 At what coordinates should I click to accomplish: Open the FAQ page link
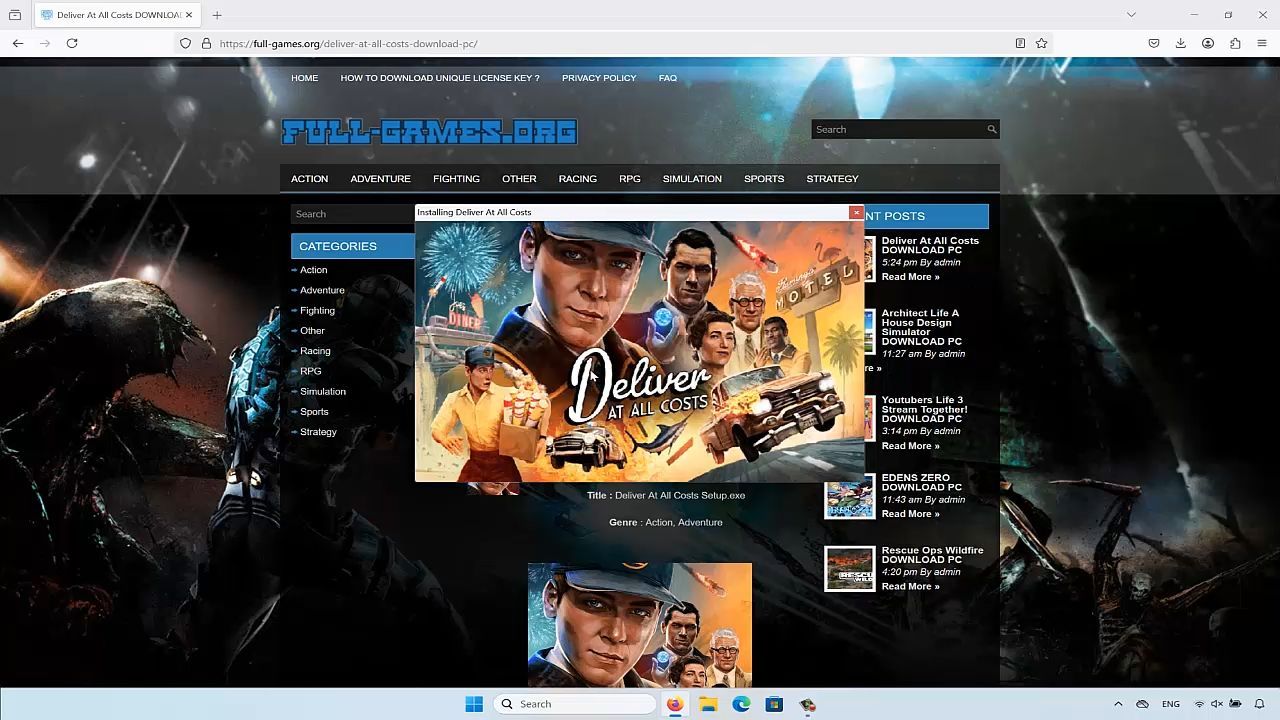click(x=667, y=78)
